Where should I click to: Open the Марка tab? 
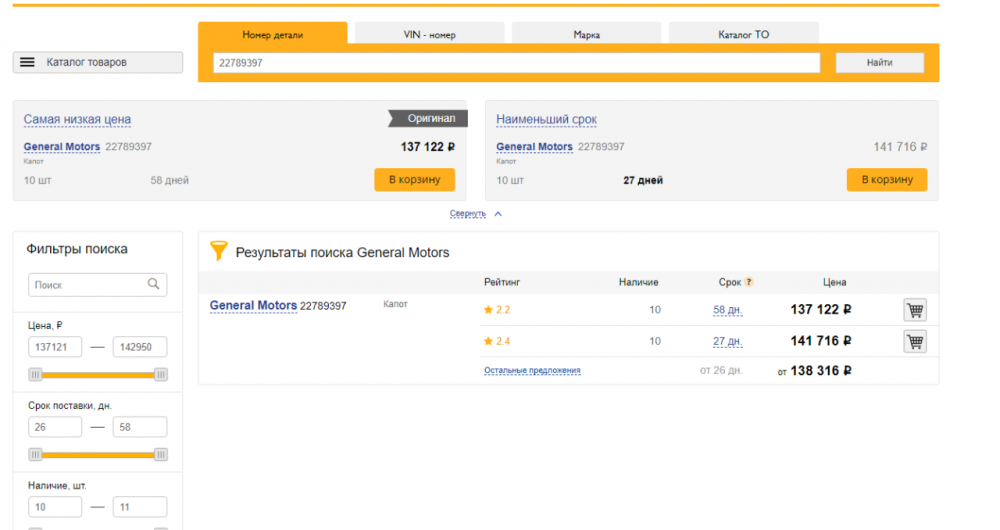point(586,34)
